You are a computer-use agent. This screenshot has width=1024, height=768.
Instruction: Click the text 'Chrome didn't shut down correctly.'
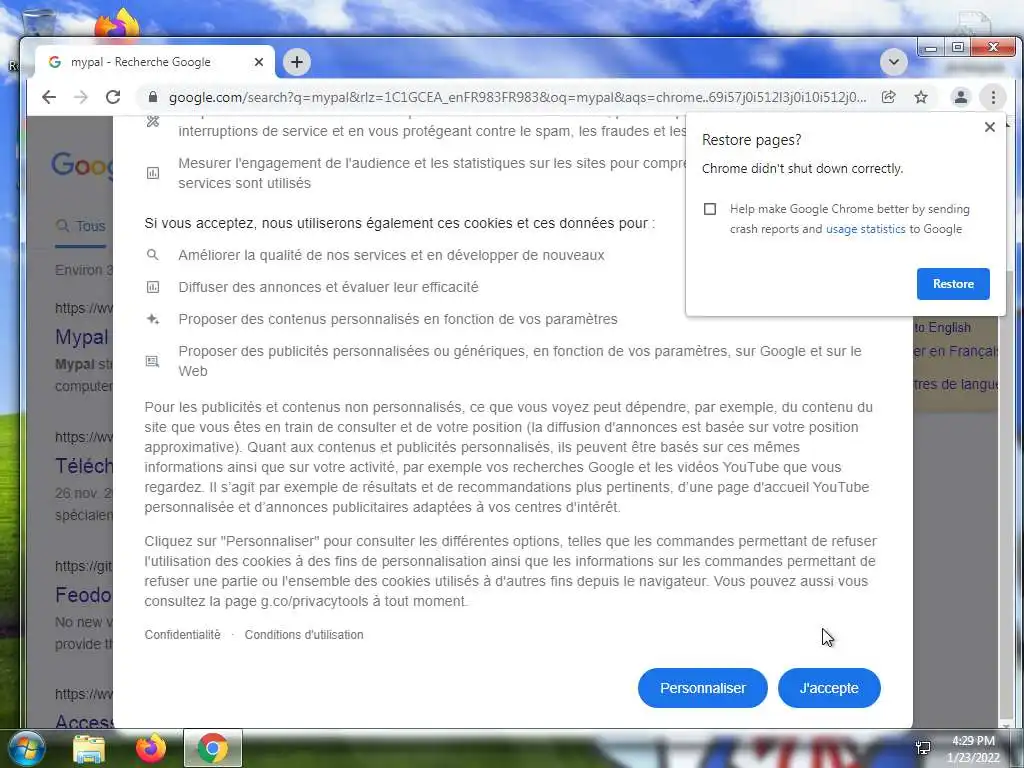click(x=802, y=168)
